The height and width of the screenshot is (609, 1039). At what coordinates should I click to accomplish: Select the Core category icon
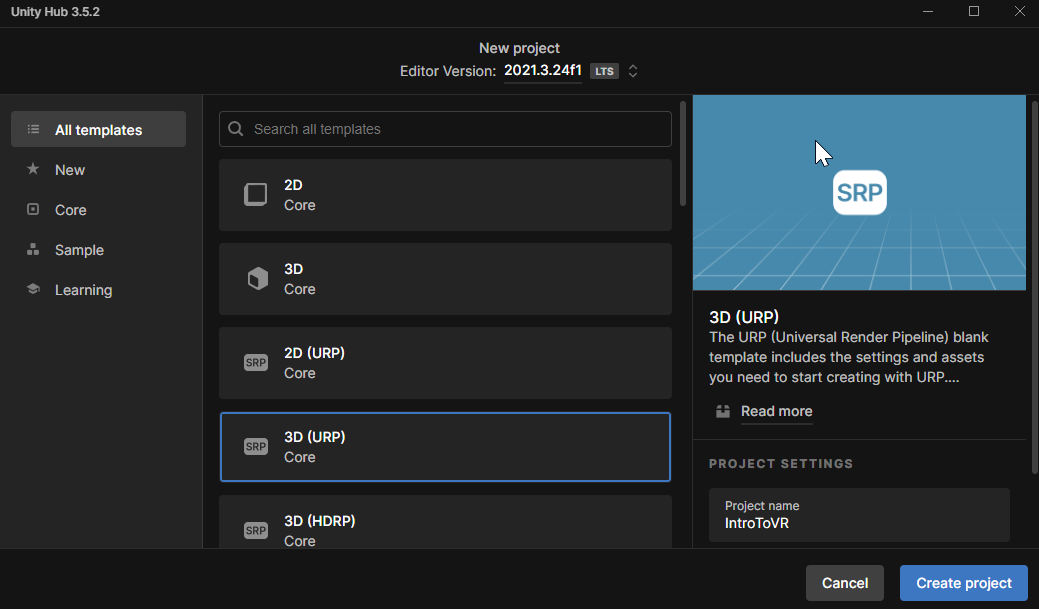coord(33,209)
